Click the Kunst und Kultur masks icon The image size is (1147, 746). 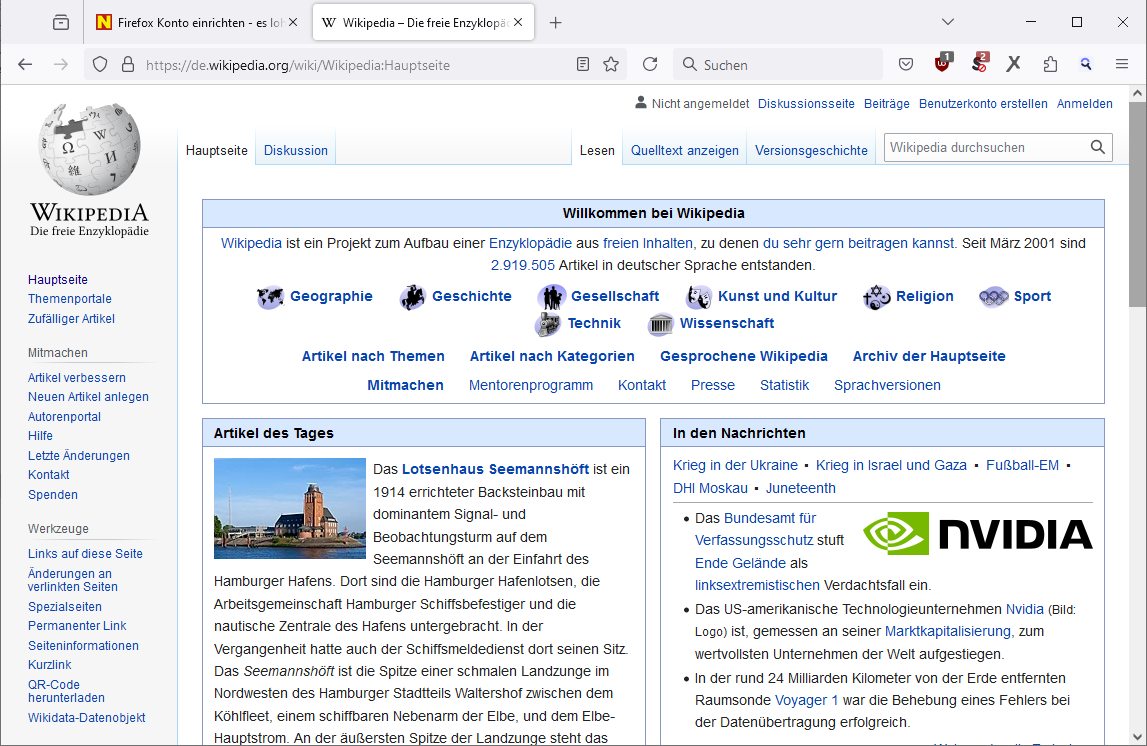pos(699,297)
